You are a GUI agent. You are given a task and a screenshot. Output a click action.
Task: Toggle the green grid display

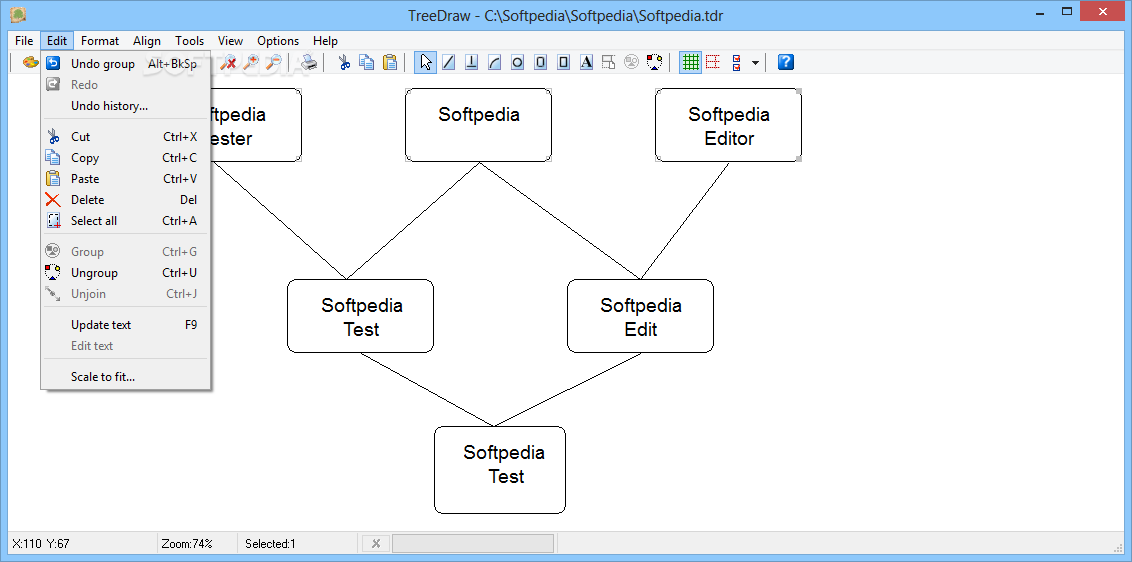coord(691,63)
